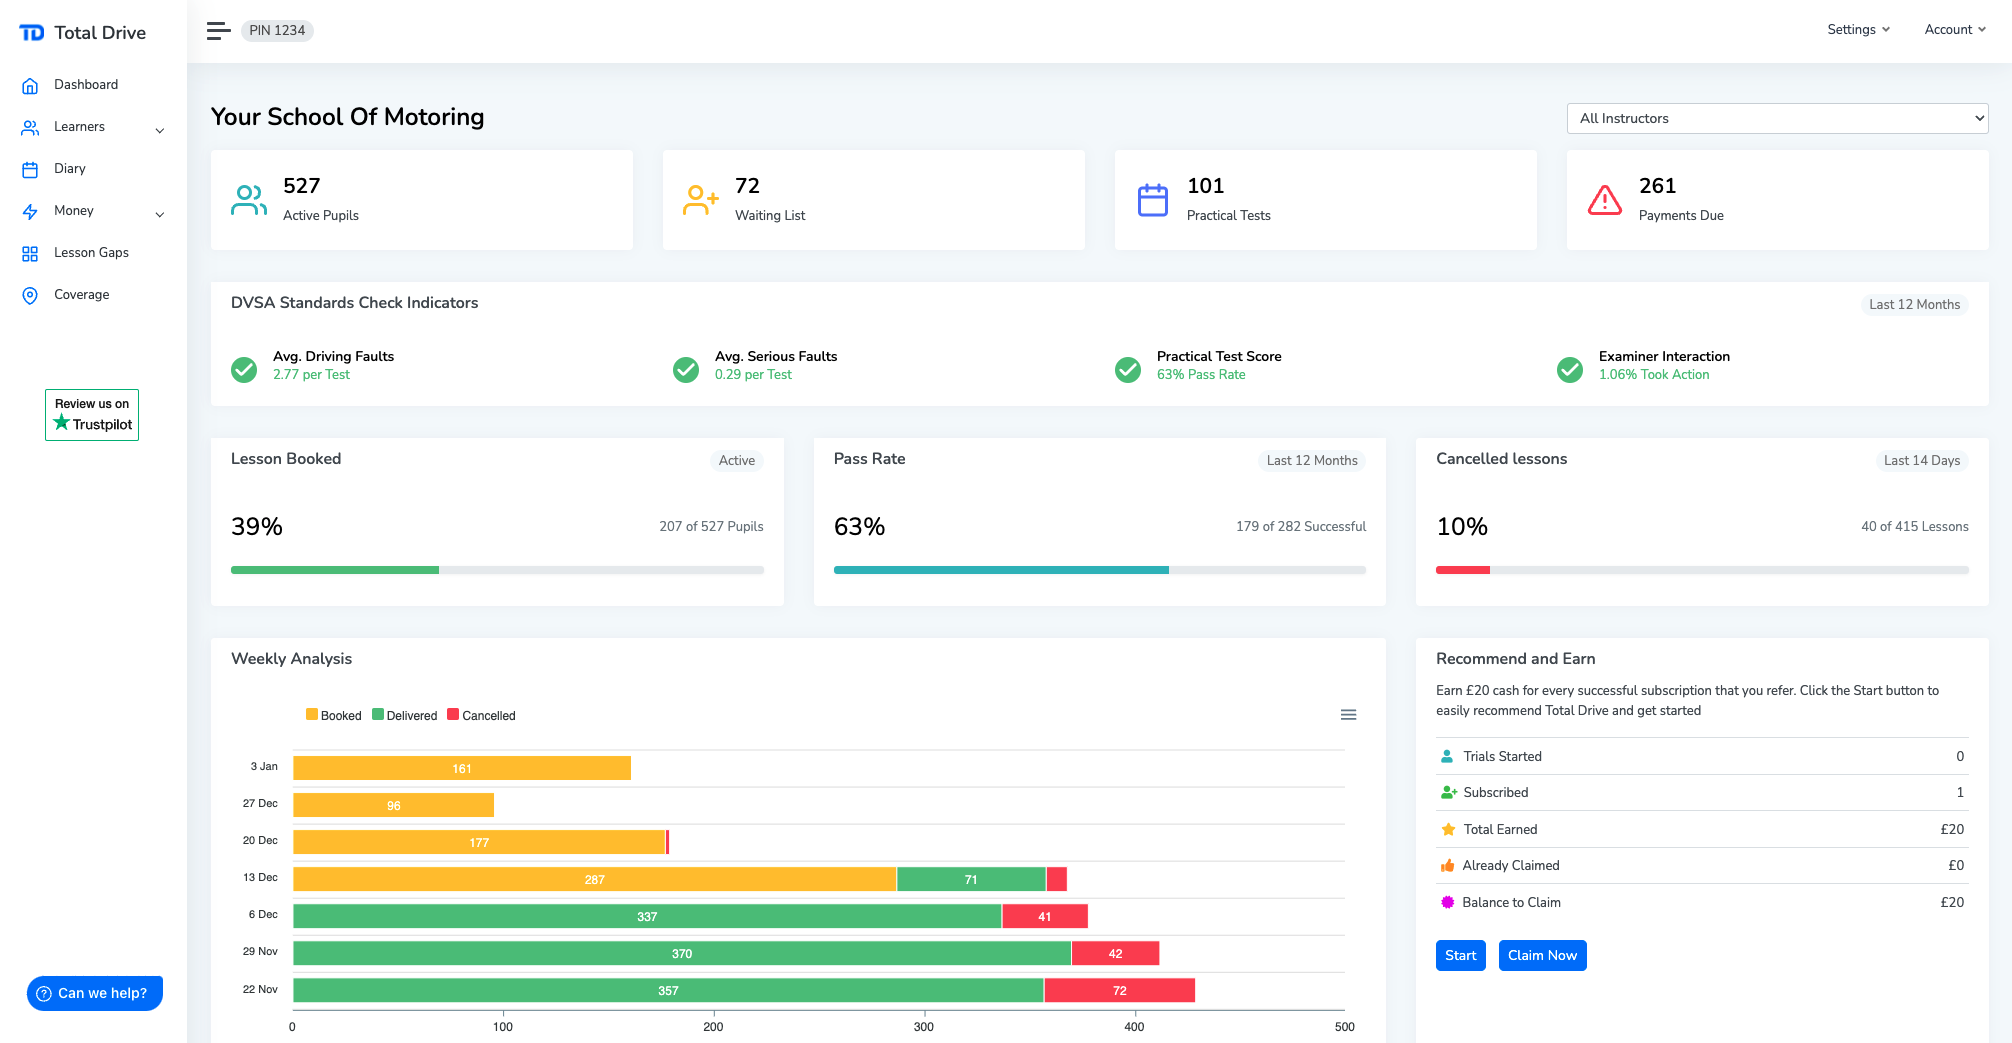Expand the Learners sidebar section
Viewport: 2012px width, 1043px height.
[x=160, y=129]
